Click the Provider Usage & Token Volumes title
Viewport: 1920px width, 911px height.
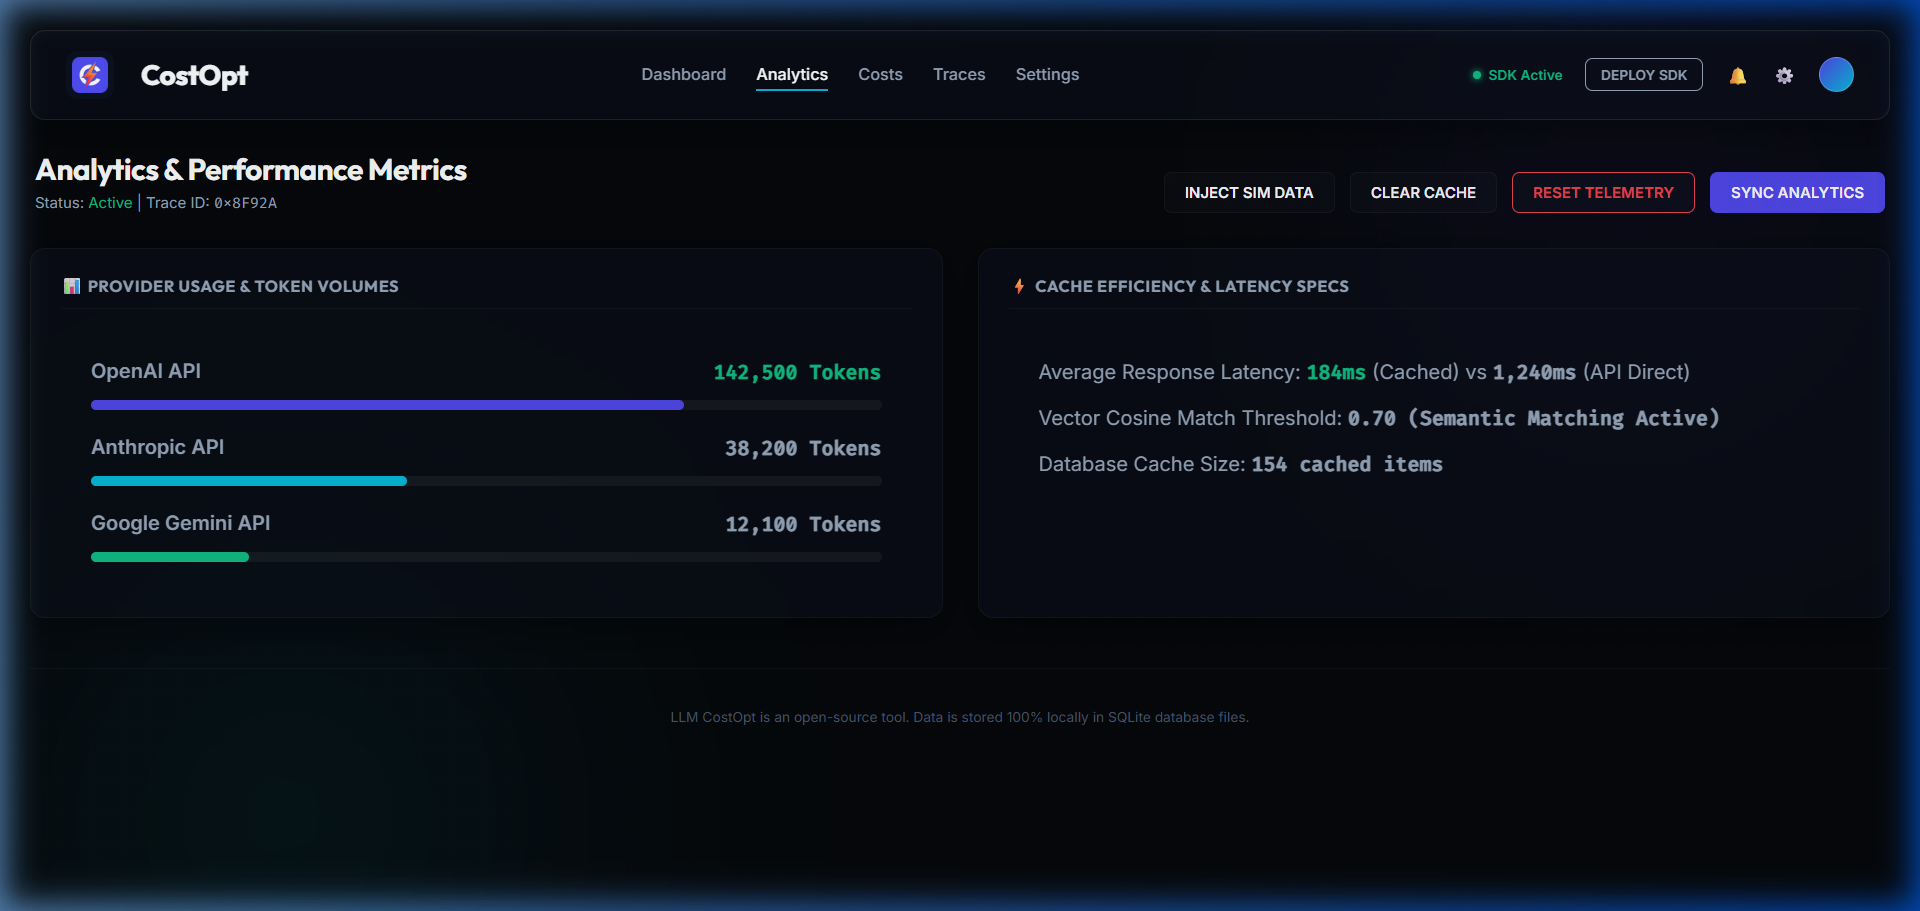pyautogui.click(x=243, y=286)
